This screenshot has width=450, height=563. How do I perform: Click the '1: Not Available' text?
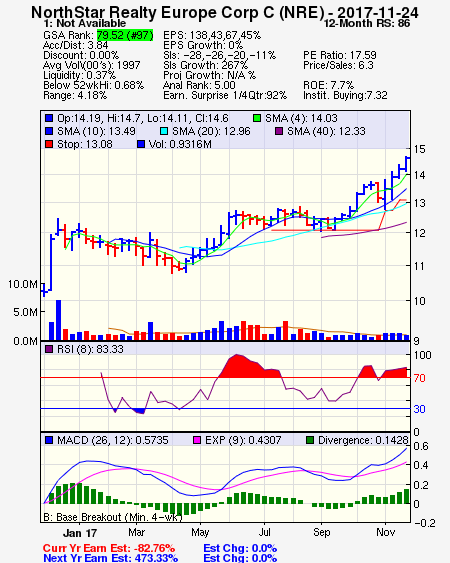(85, 23)
